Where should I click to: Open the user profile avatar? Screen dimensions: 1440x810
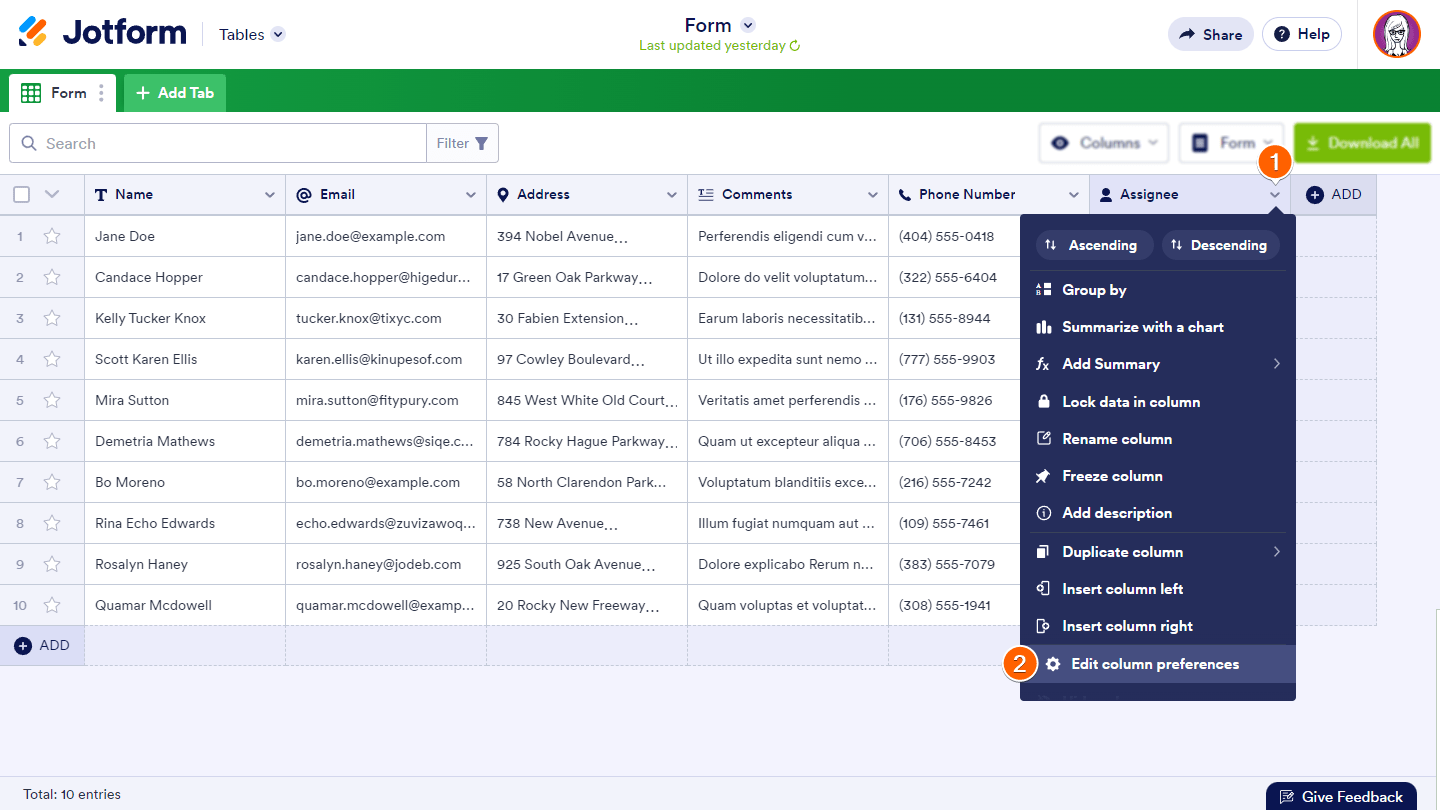coord(1396,34)
